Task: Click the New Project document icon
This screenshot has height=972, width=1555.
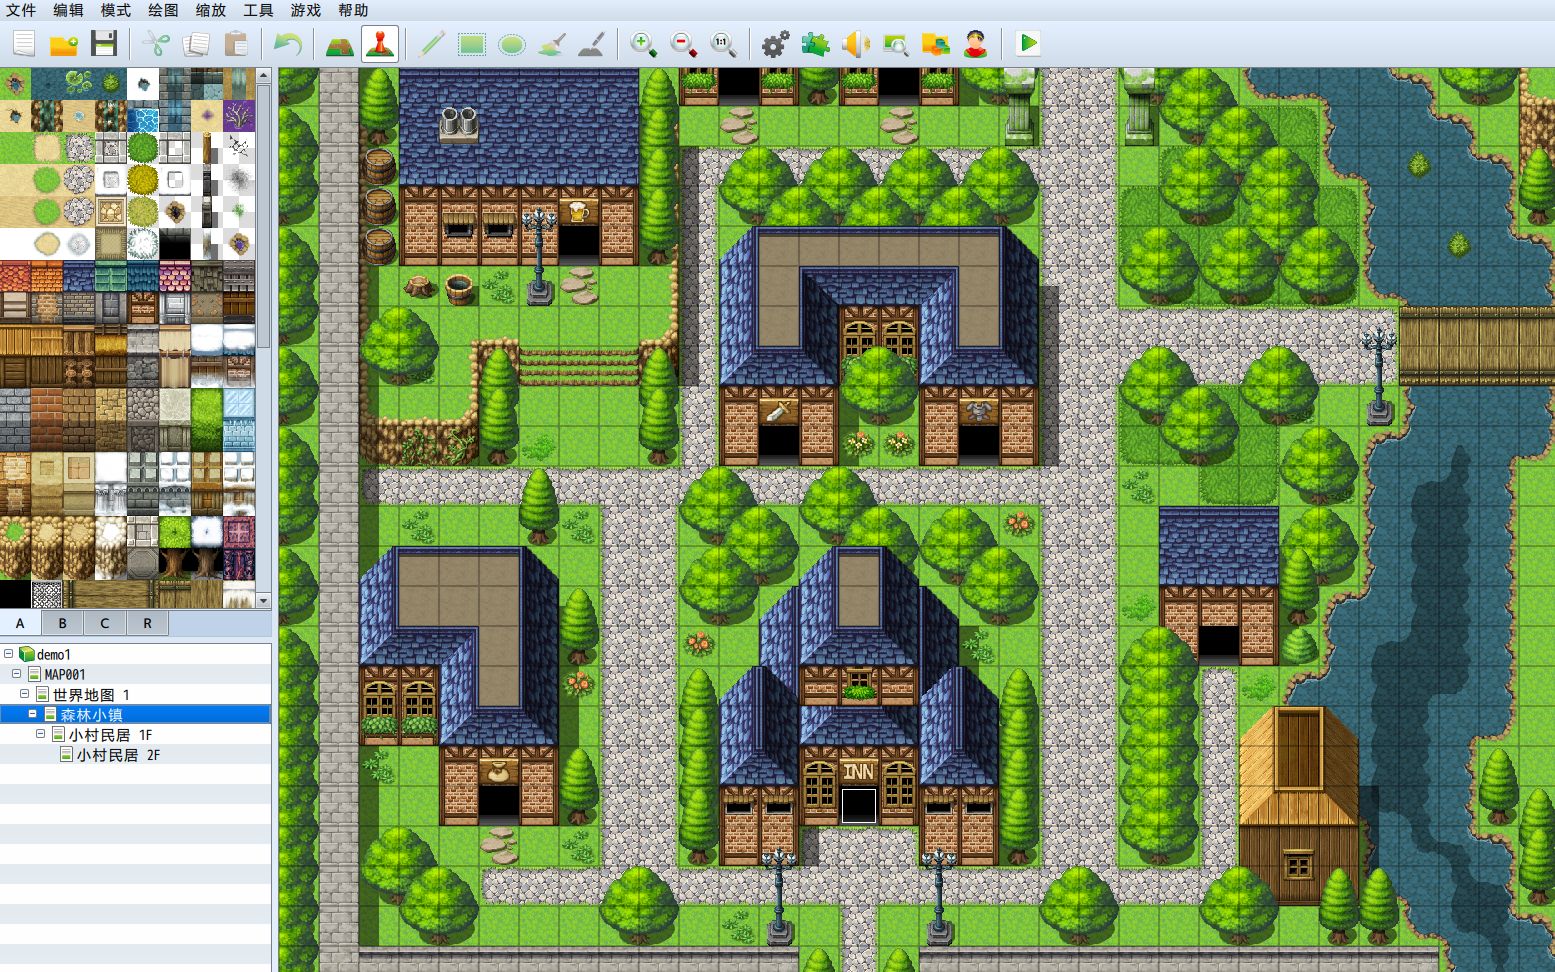Action: point(24,44)
